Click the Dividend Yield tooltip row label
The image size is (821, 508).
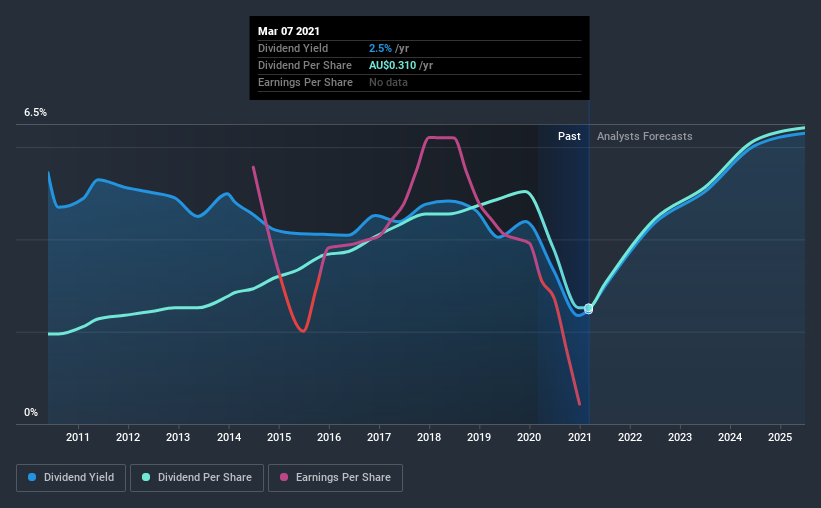coord(293,48)
